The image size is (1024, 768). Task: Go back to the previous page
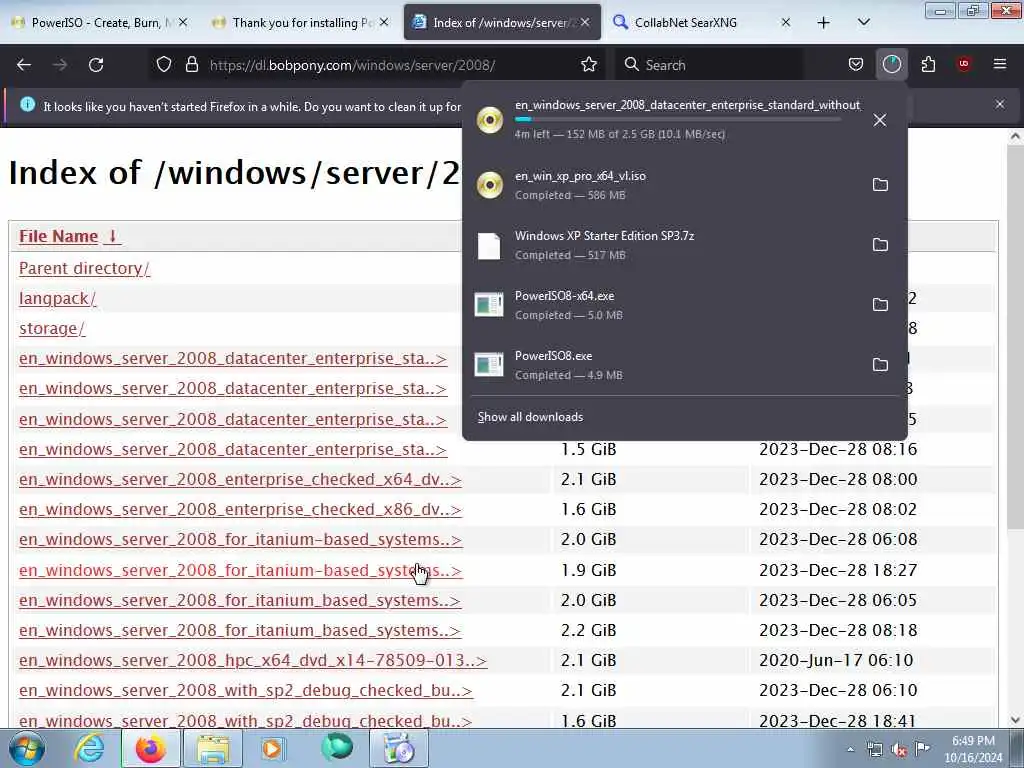(x=24, y=65)
